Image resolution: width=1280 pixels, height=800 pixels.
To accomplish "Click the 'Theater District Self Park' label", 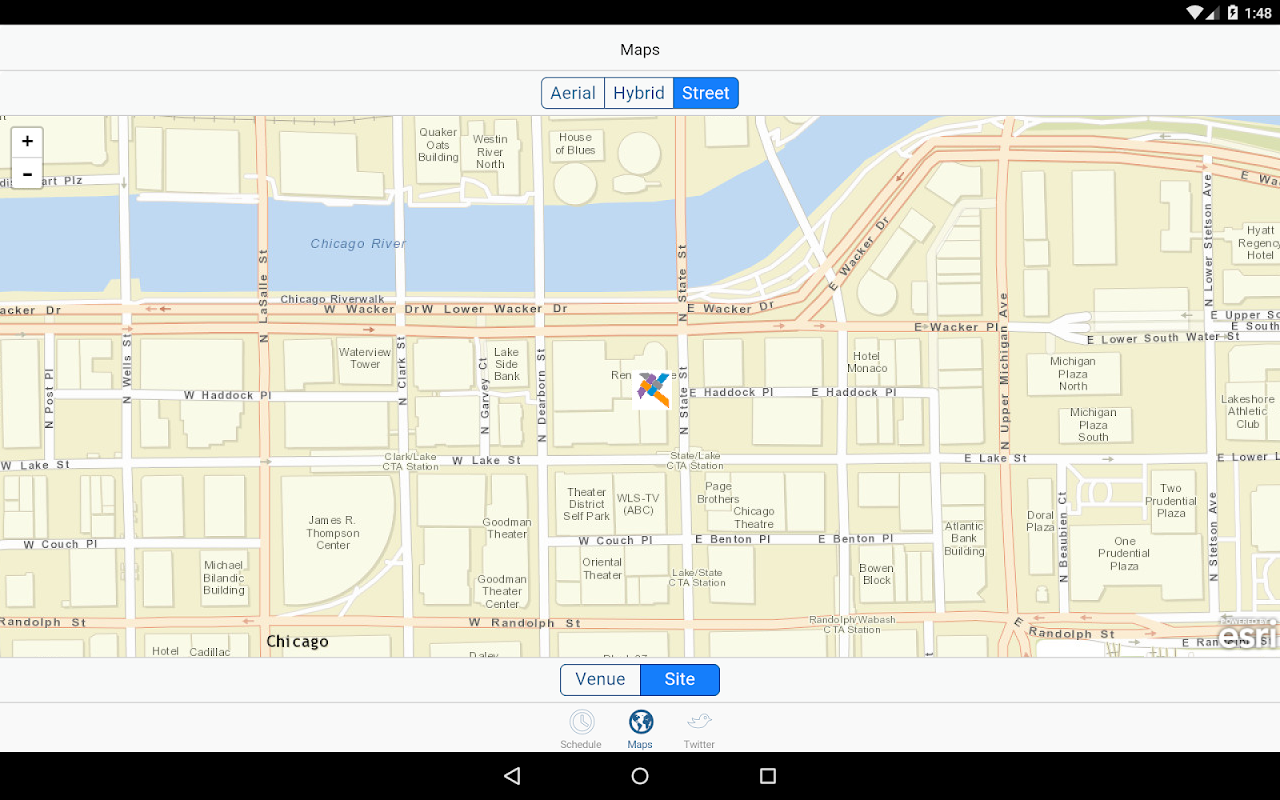I will [587, 504].
